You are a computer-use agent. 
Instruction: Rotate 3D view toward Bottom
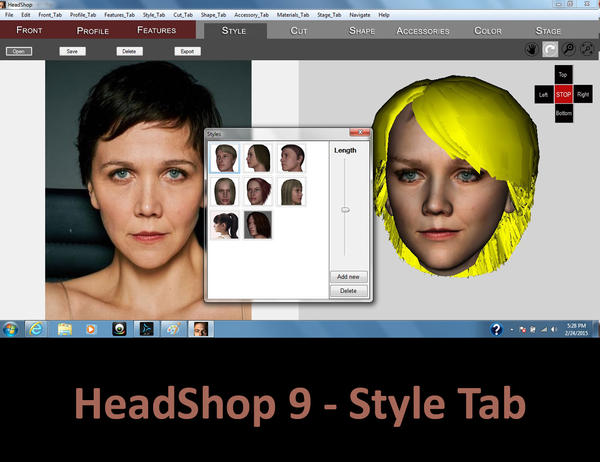[564, 114]
